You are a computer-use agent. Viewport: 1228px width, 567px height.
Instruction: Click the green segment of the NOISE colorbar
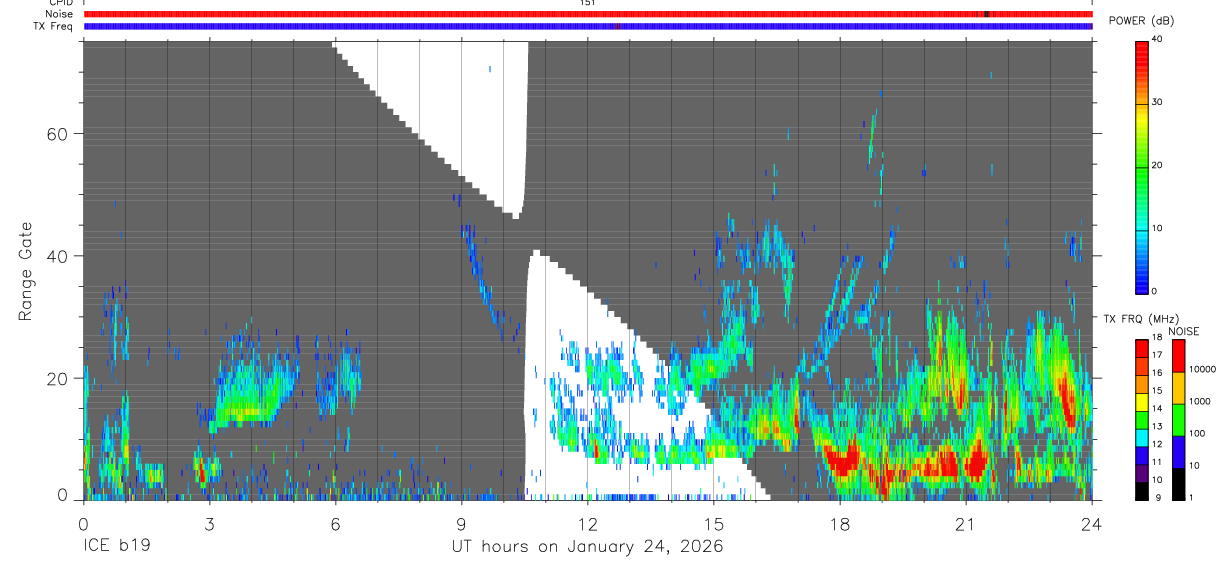(x=1179, y=420)
